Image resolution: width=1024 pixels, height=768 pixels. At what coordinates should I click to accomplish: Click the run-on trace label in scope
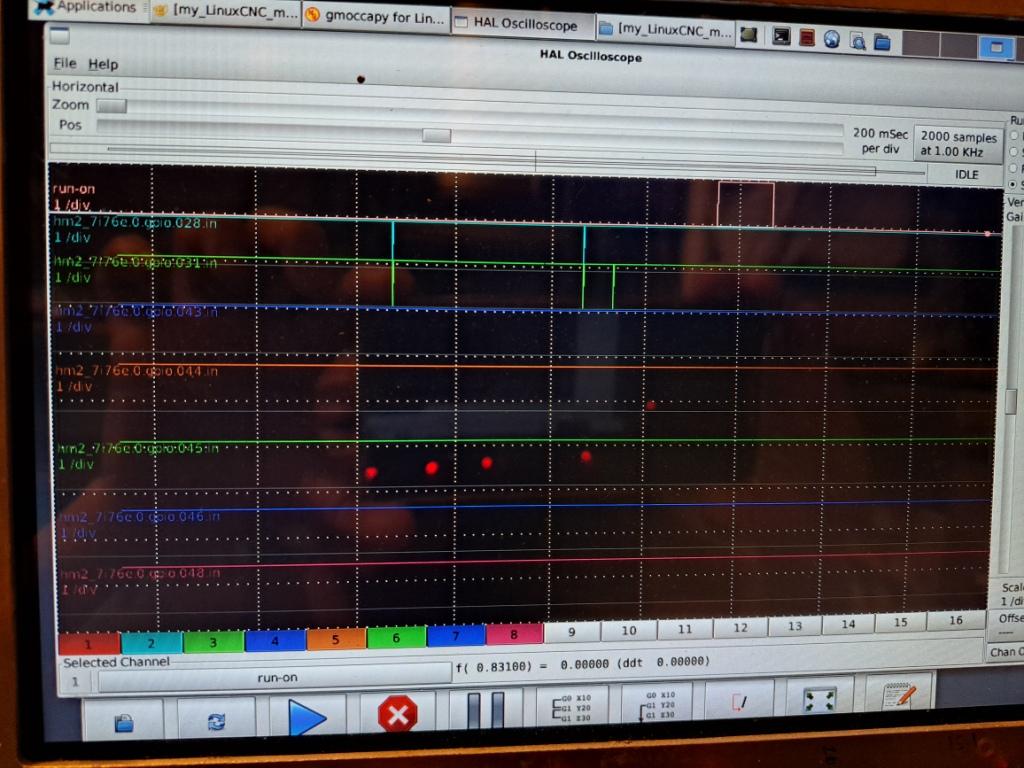click(74, 189)
